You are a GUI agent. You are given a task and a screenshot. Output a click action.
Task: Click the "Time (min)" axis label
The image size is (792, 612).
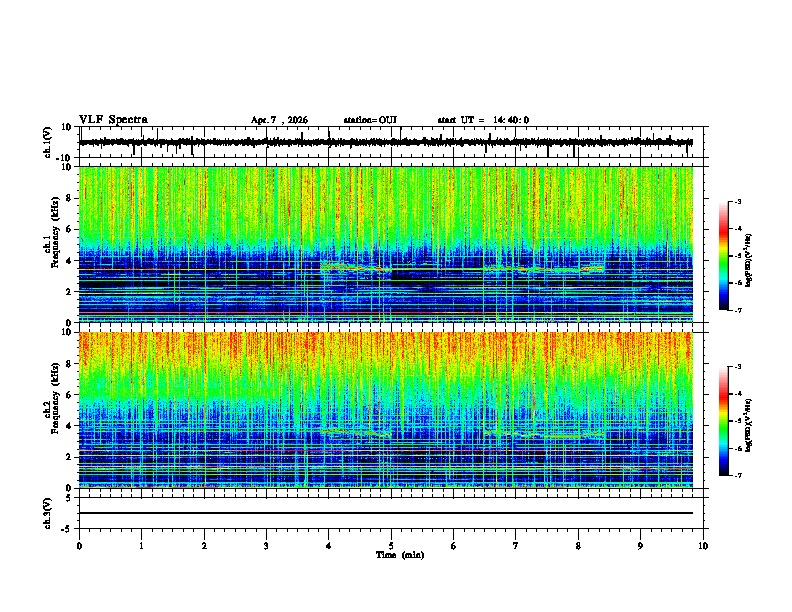[400, 555]
